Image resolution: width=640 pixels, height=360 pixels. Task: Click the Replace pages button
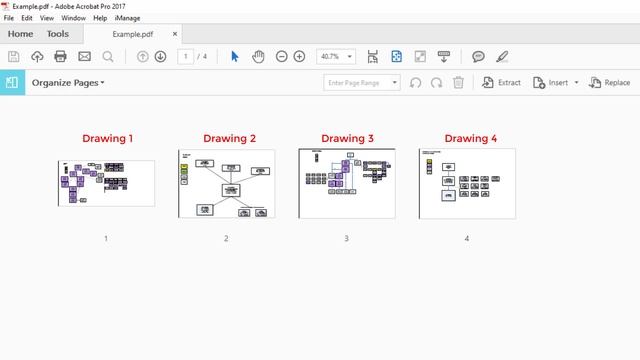click(609, 83)
